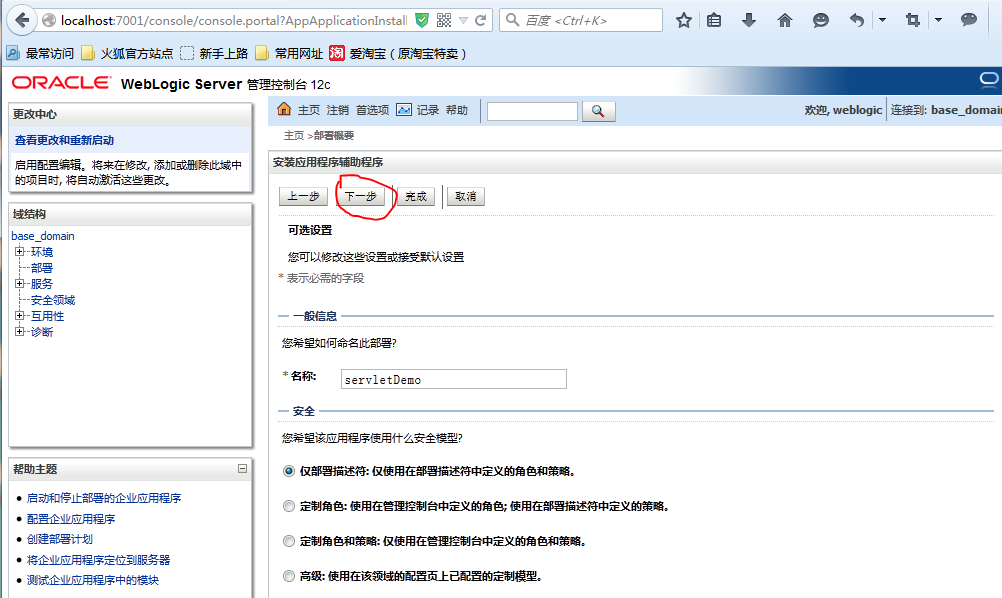Image resolution: width=1002 pixels, height=598 pixels.
Task: Click the browser back arrow button
Action: coord(22,20)
